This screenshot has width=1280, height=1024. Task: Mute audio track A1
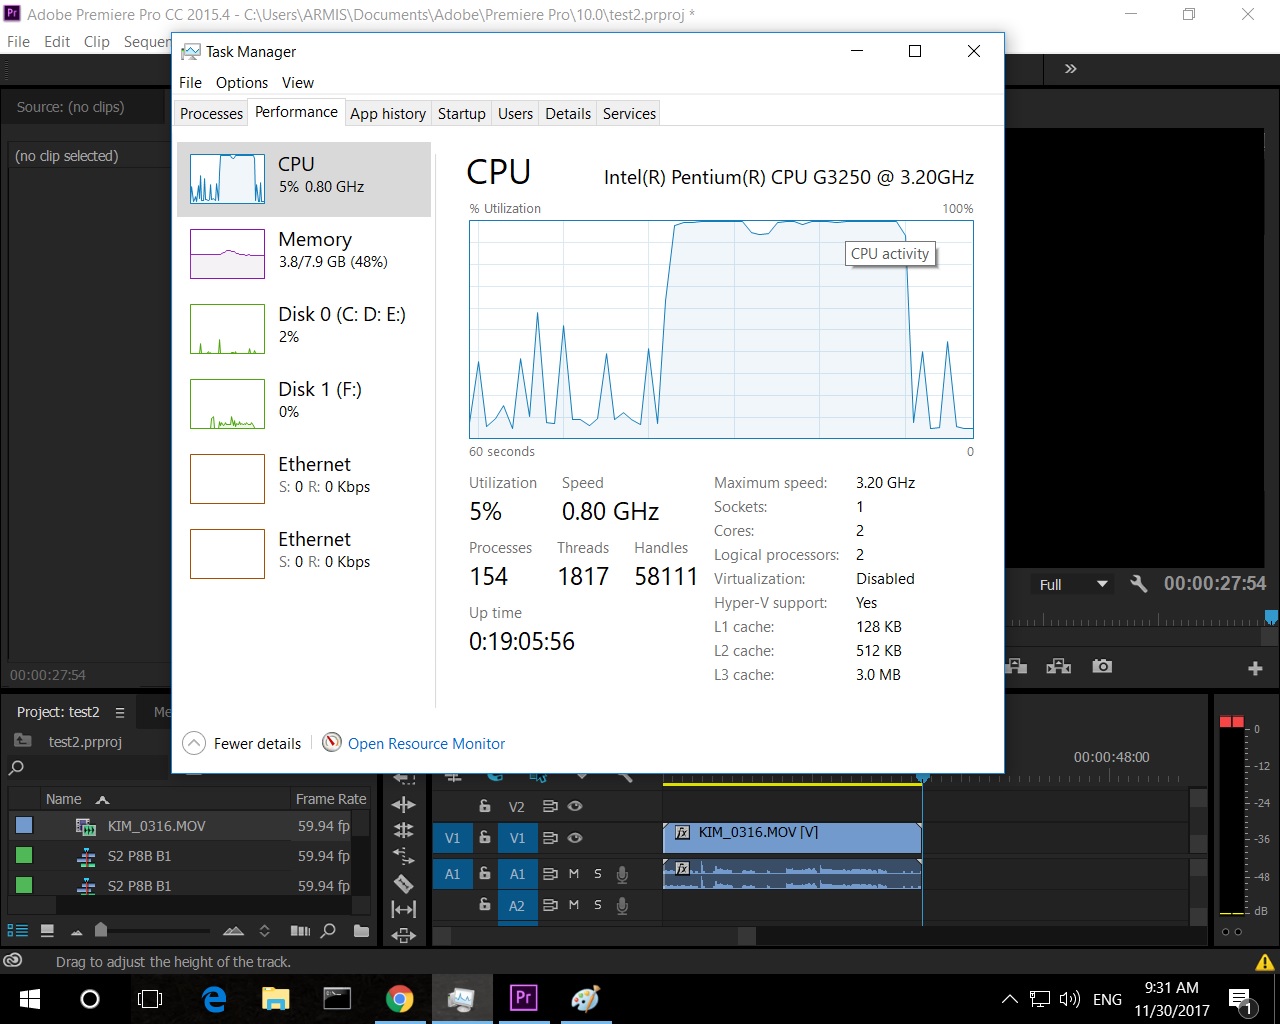click(x=574, y=874)
